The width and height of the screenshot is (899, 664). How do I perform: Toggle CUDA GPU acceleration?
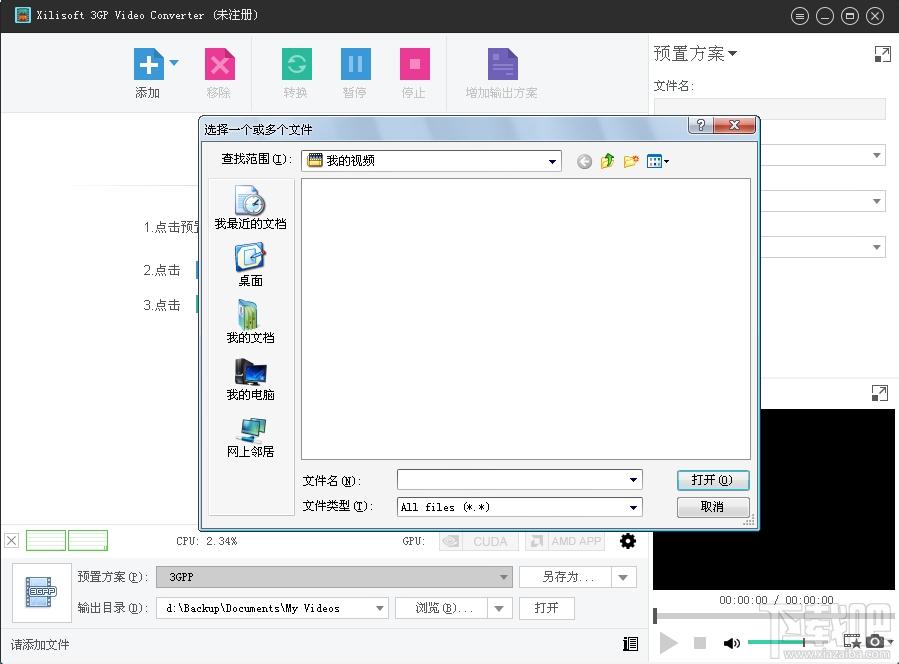click(x=479, y=541)
